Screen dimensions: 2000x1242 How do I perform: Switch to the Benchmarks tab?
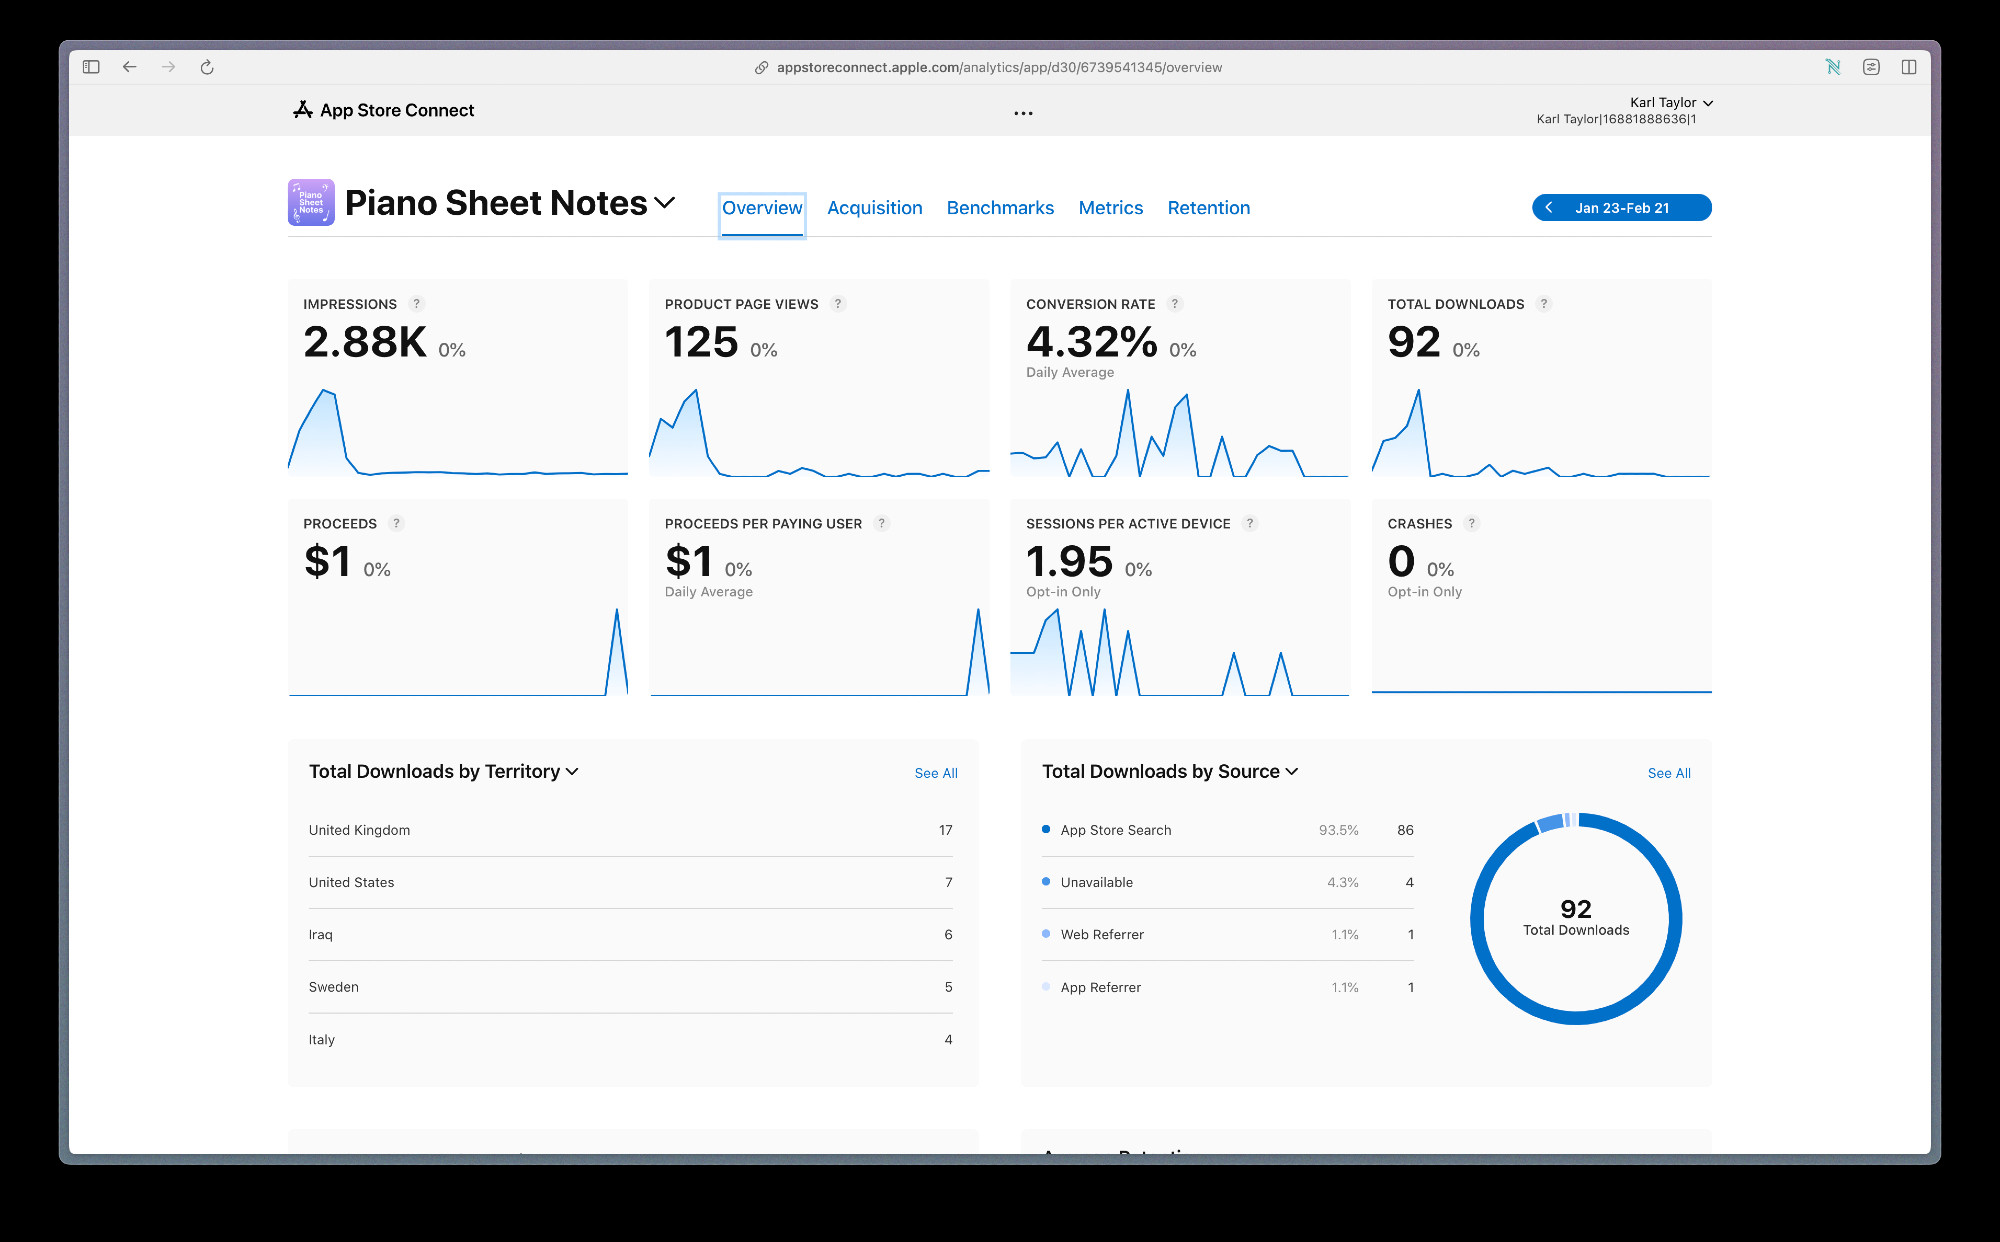click(x=1000, y=208)
